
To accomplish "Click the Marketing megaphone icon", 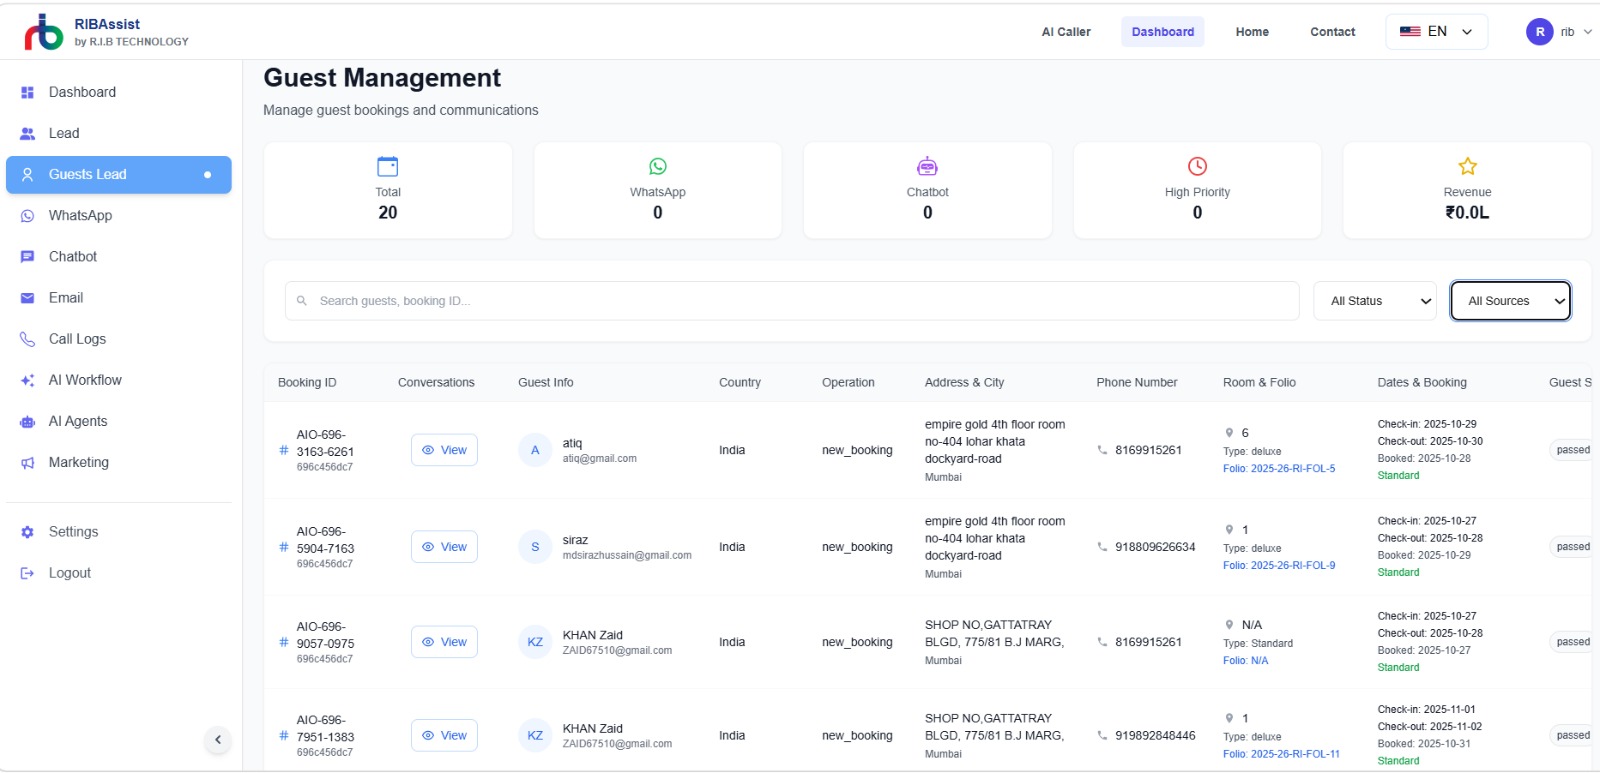I will coord(27,463).
